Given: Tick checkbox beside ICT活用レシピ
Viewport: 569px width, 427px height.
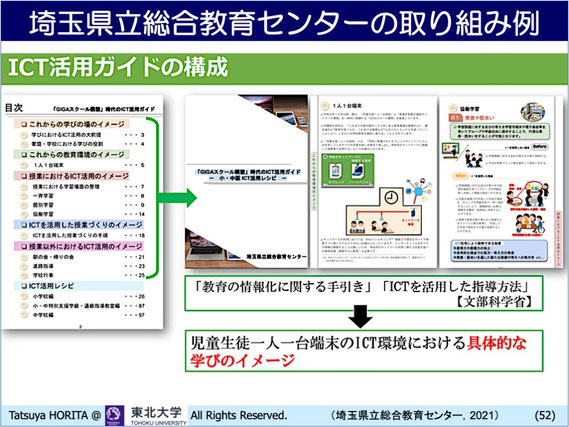Looking at the screenshot, I should point(24,286).
